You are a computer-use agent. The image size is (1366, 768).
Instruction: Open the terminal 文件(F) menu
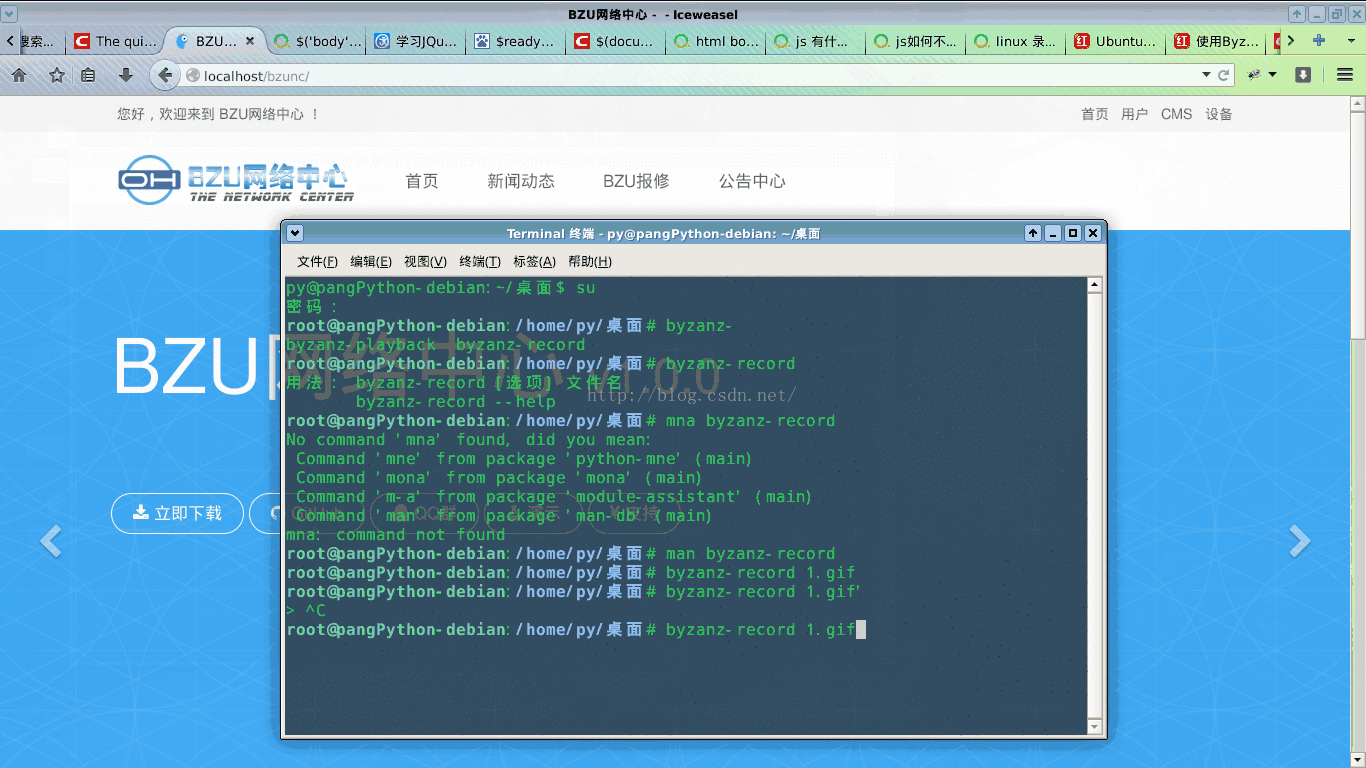click(x=317, y=262)
